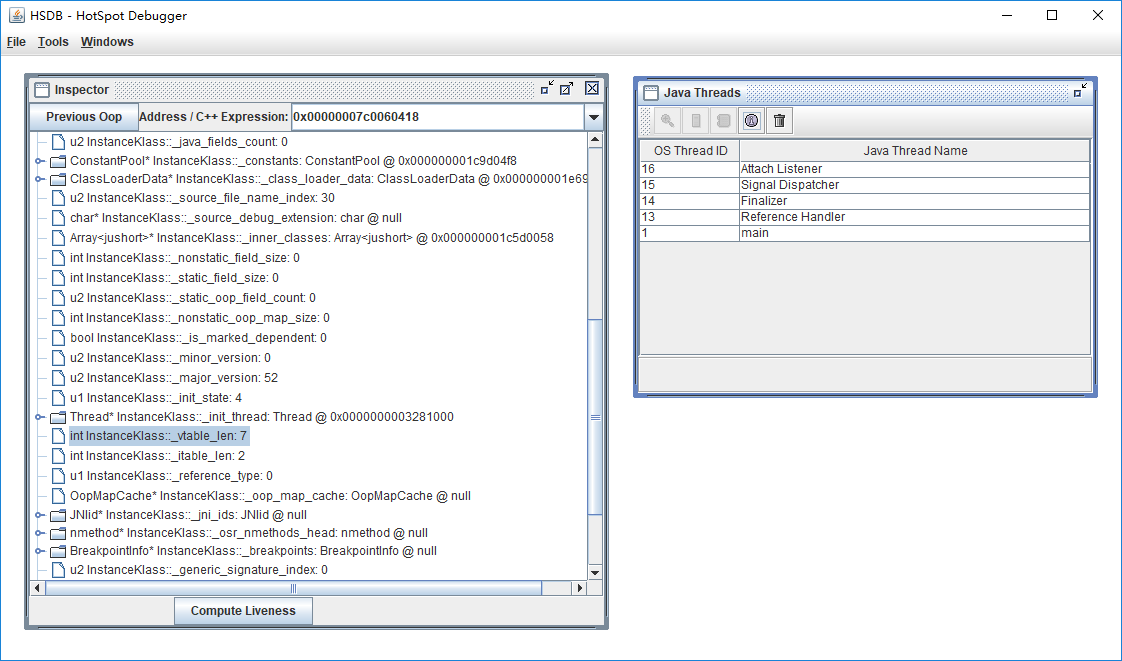Select the main thread row
This screenshot has height=661, width=1122.
pos(864,233)
